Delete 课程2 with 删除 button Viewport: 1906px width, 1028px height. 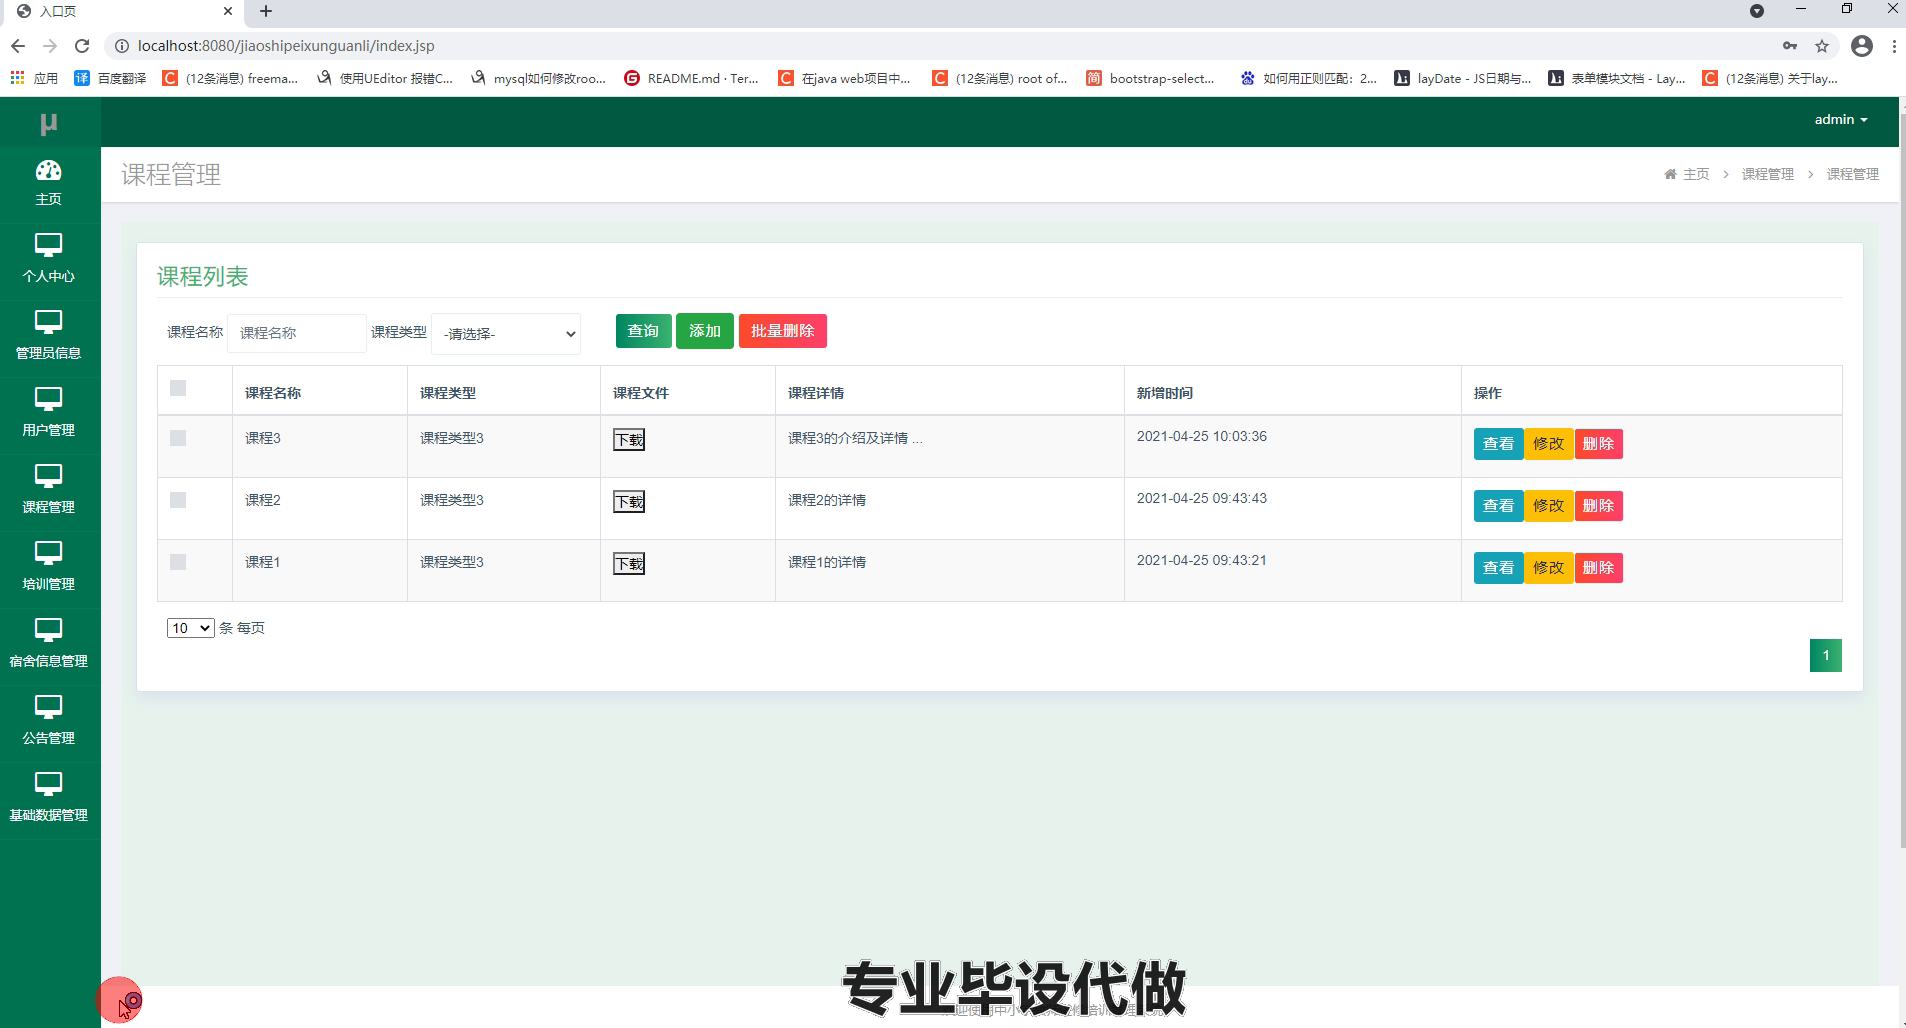pos(1598,506)
